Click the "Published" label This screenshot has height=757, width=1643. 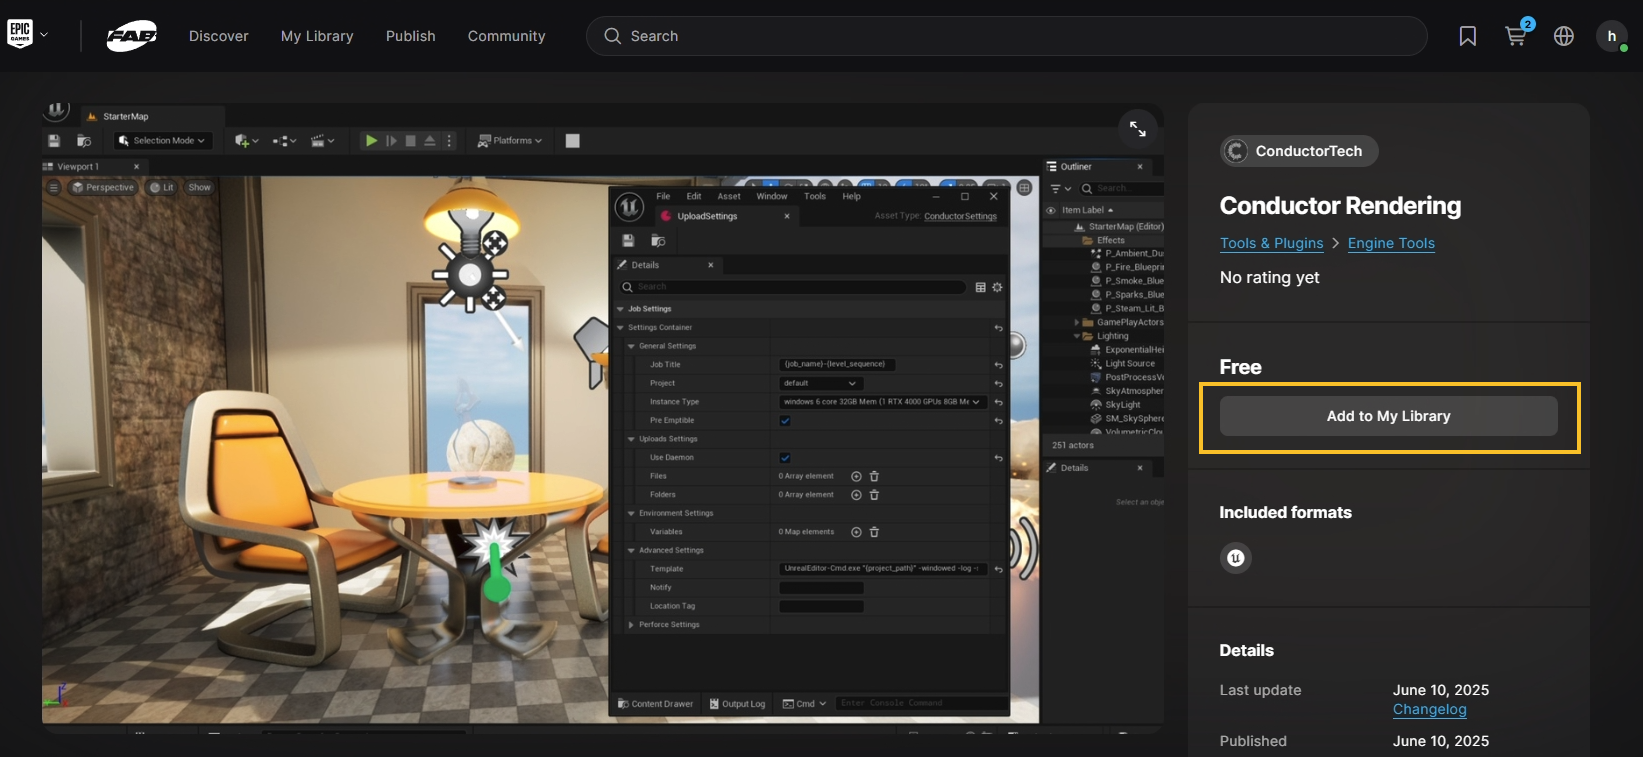point(1253,741)
